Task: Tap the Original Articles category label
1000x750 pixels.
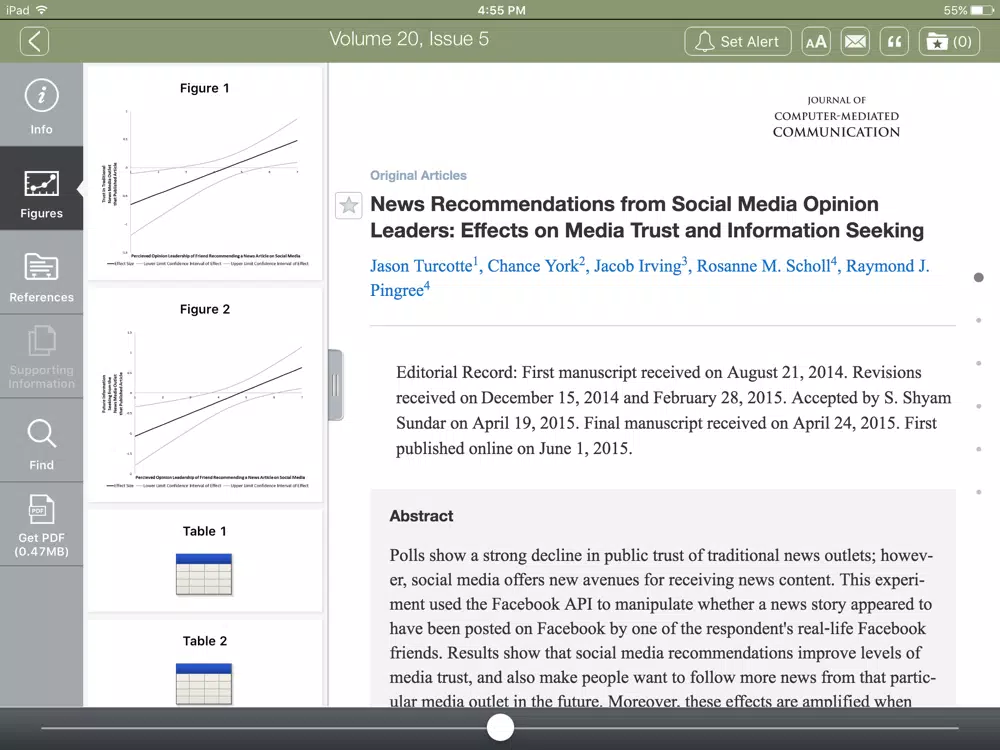Action: tap(418, 175)
